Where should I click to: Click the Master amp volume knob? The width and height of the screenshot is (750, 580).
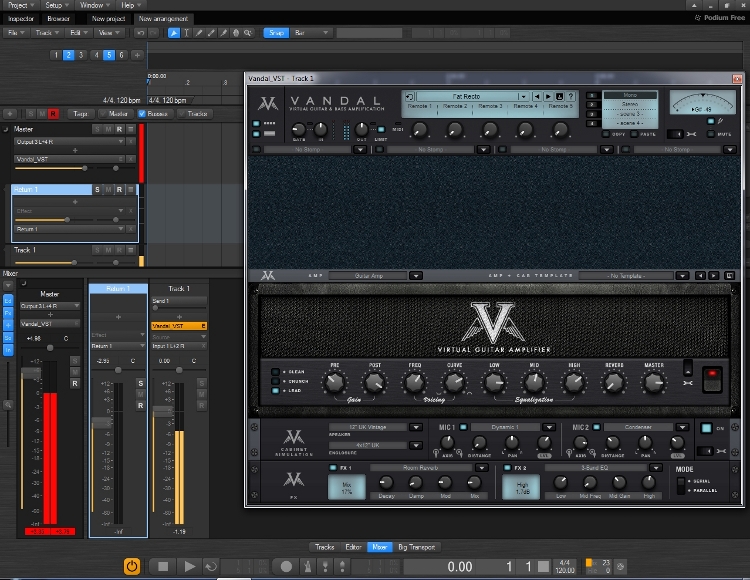(653, 381)
